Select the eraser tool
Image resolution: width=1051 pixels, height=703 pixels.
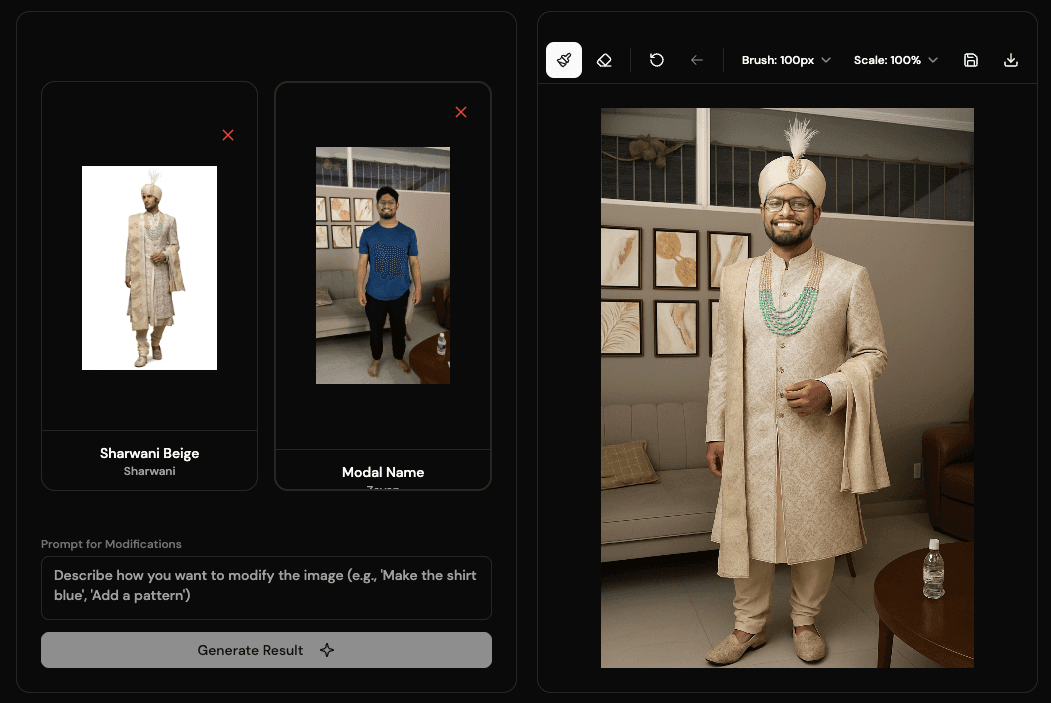[604, 60]
